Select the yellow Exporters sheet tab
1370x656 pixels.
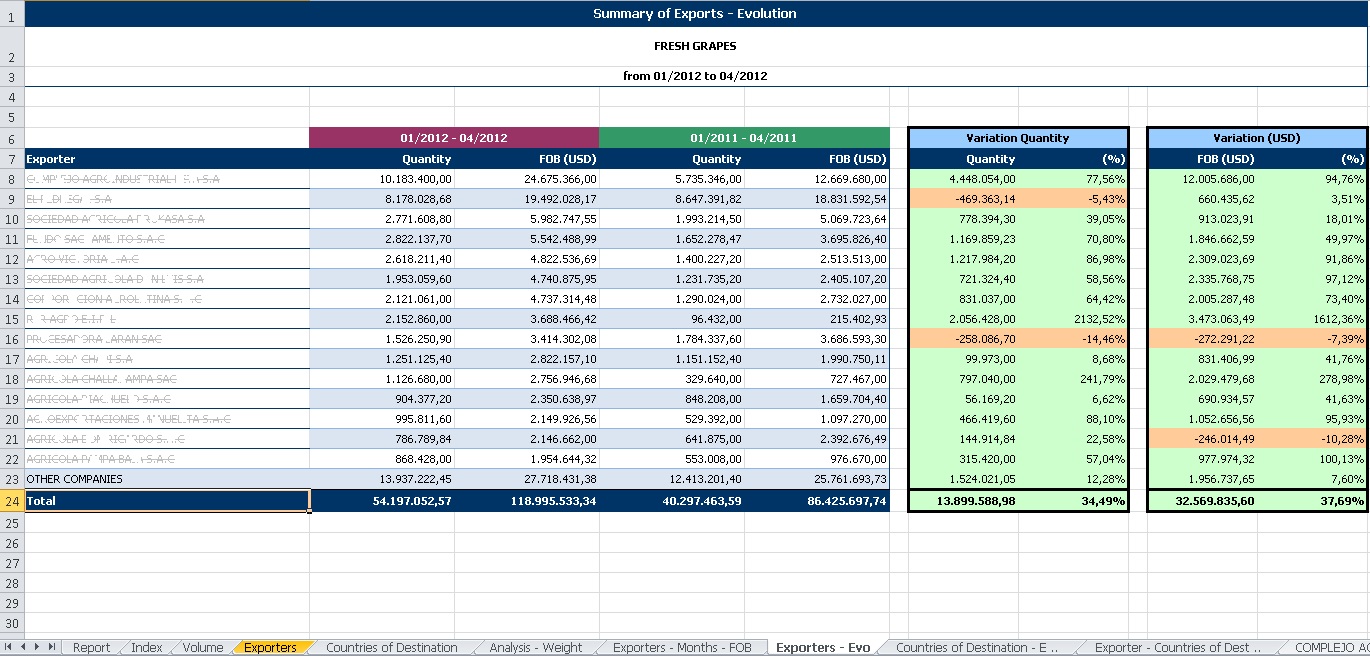pyautogui.click(x=270, y=647)
